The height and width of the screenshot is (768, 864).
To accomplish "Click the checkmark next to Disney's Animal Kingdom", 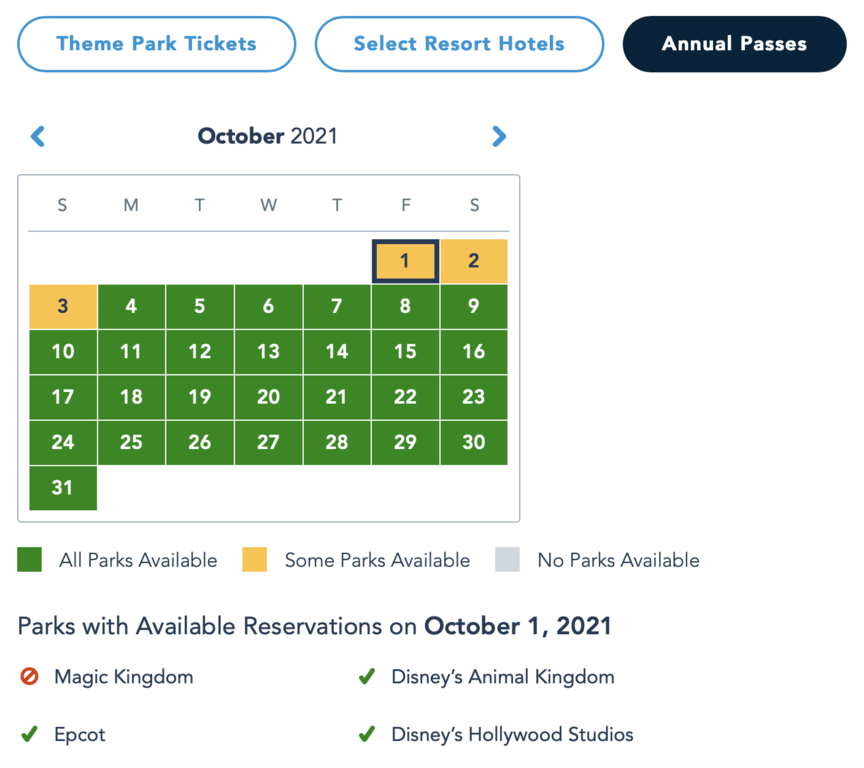I will [x=367, y=677].
